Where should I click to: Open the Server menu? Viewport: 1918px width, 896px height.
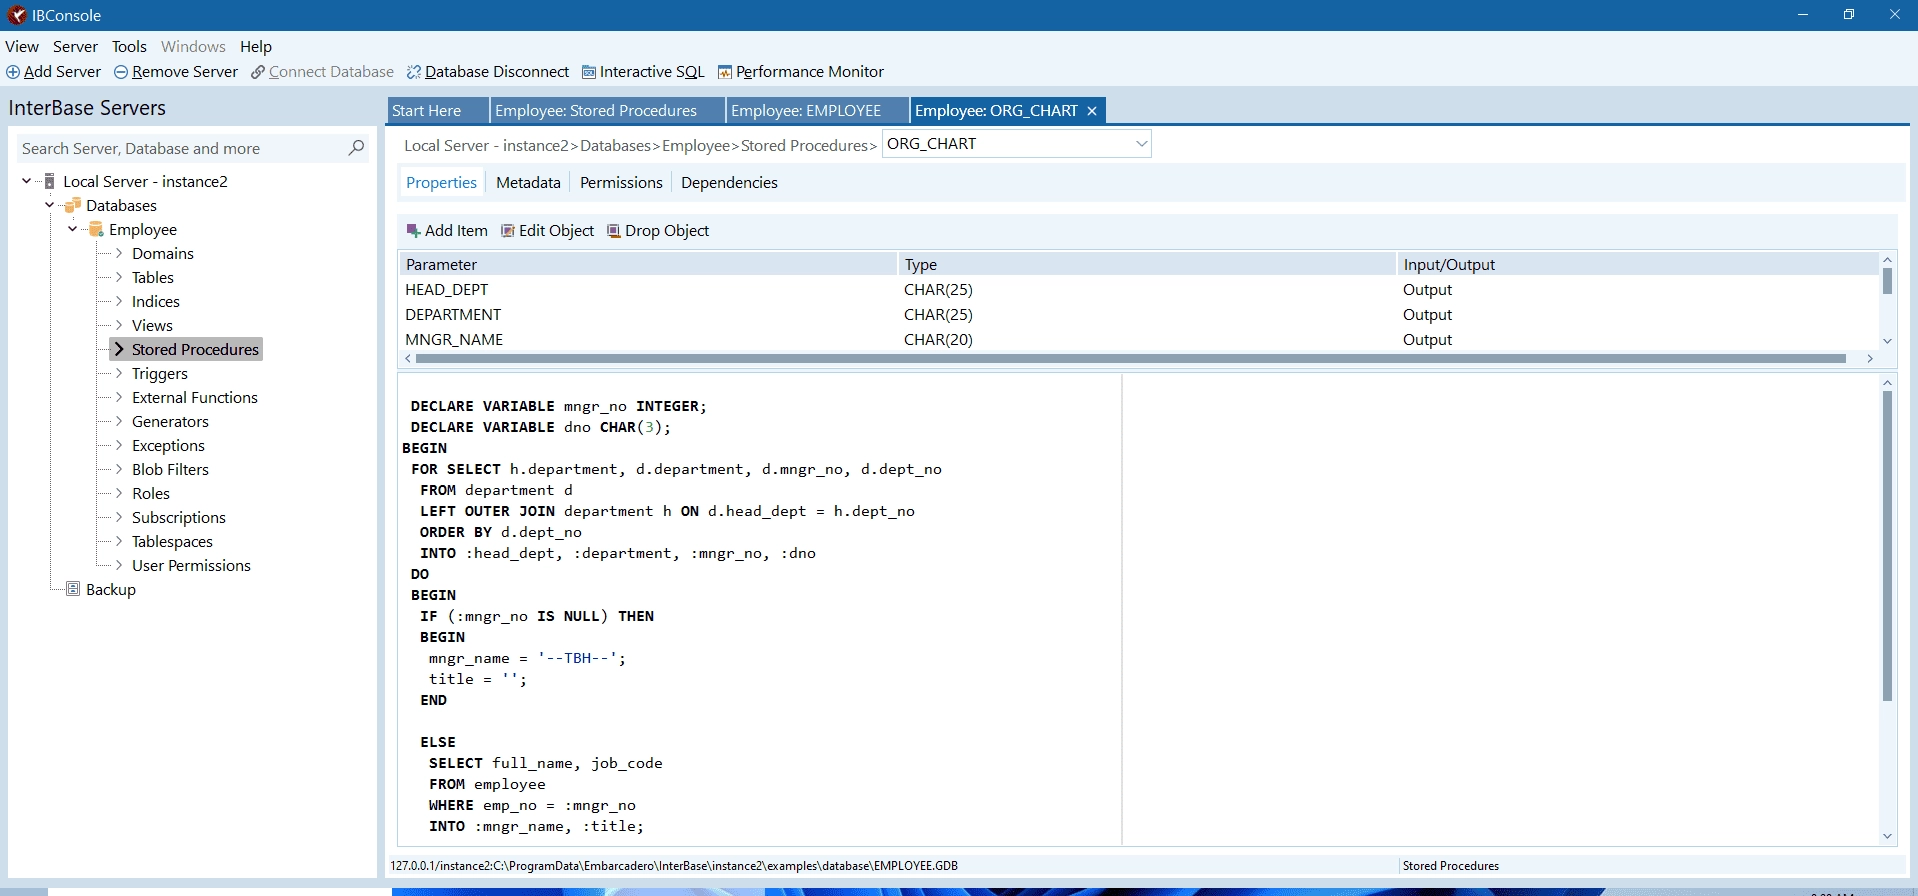tap(75, 46)
